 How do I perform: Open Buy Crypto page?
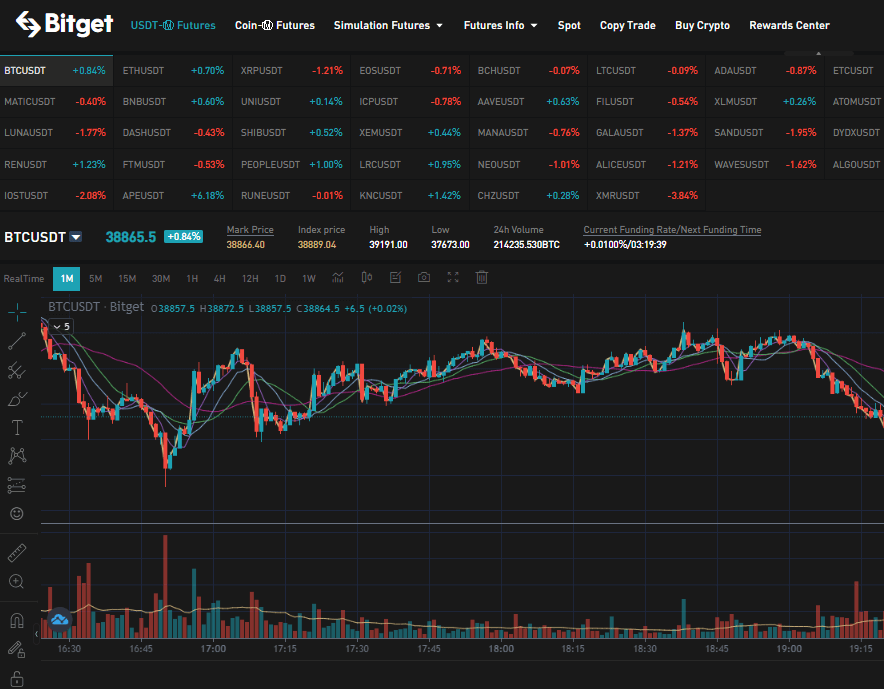click(x=702, y=25)
